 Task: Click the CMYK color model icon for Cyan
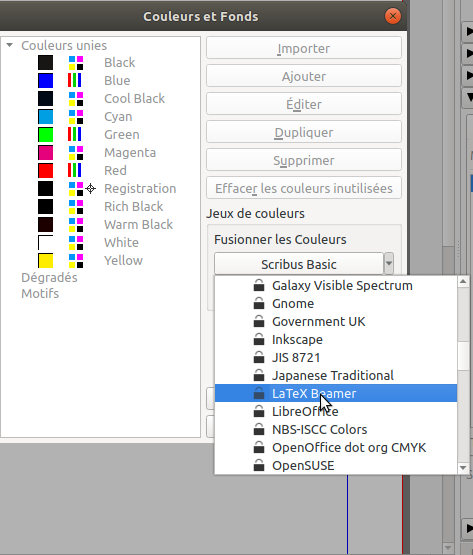click(76, 116)
